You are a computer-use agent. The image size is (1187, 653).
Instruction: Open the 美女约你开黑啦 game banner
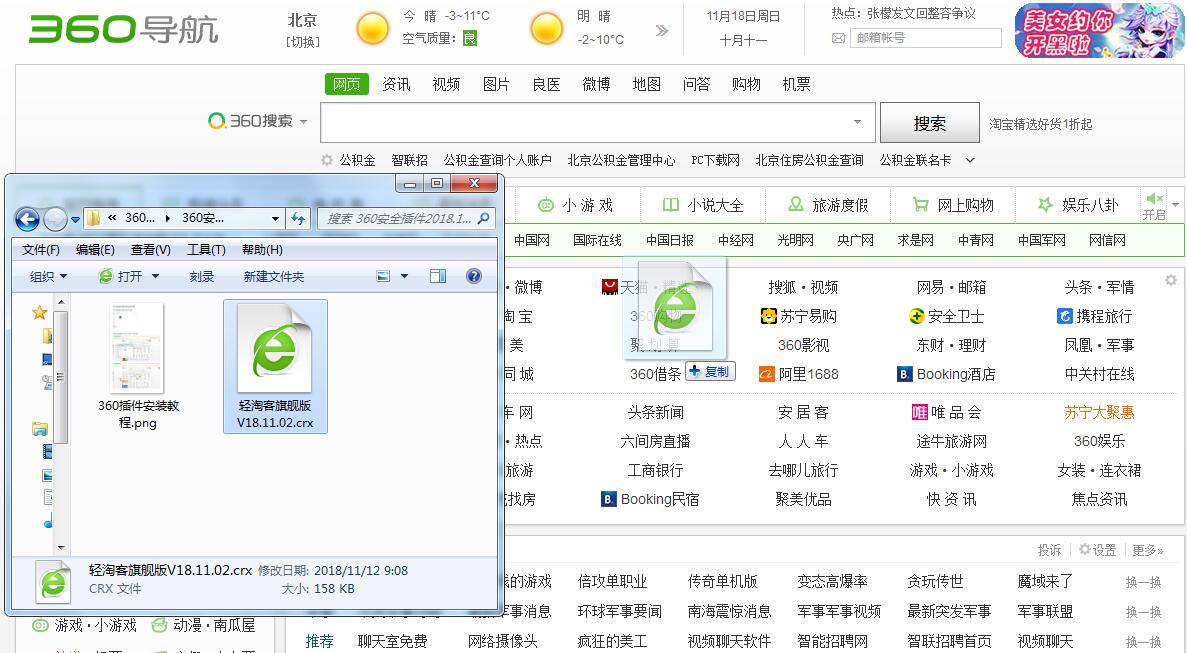pyautogui.click(x=1100, y=30)
